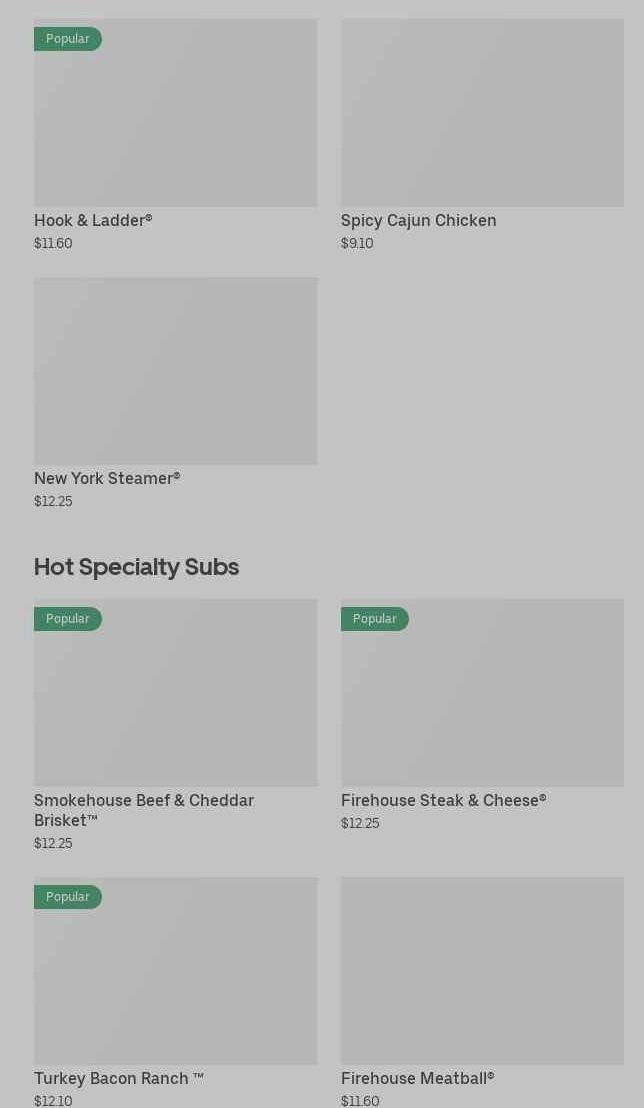Click Popular badge on Turkey Bacon Ranch
The height and width of the screenshot is (1108, 644).
click(68, 897)
